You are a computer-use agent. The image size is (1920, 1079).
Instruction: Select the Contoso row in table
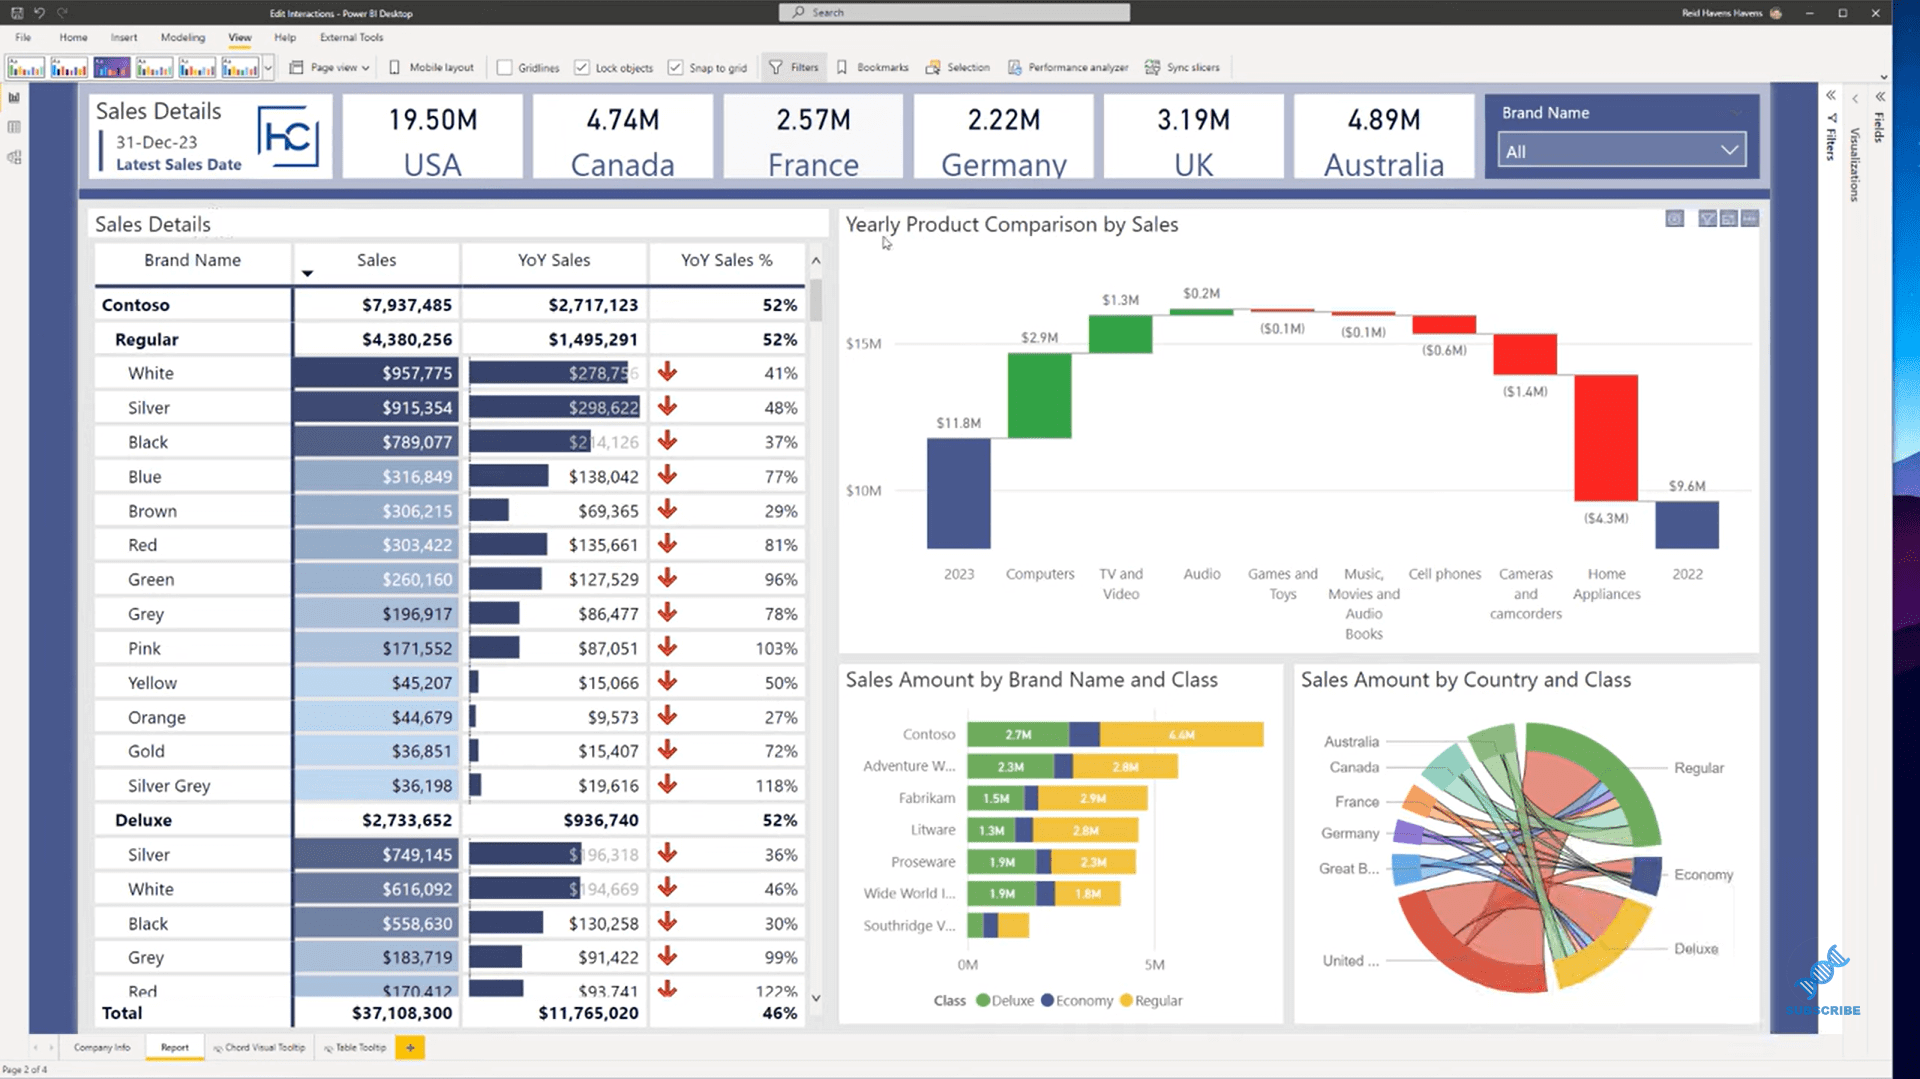pos(449,305)
